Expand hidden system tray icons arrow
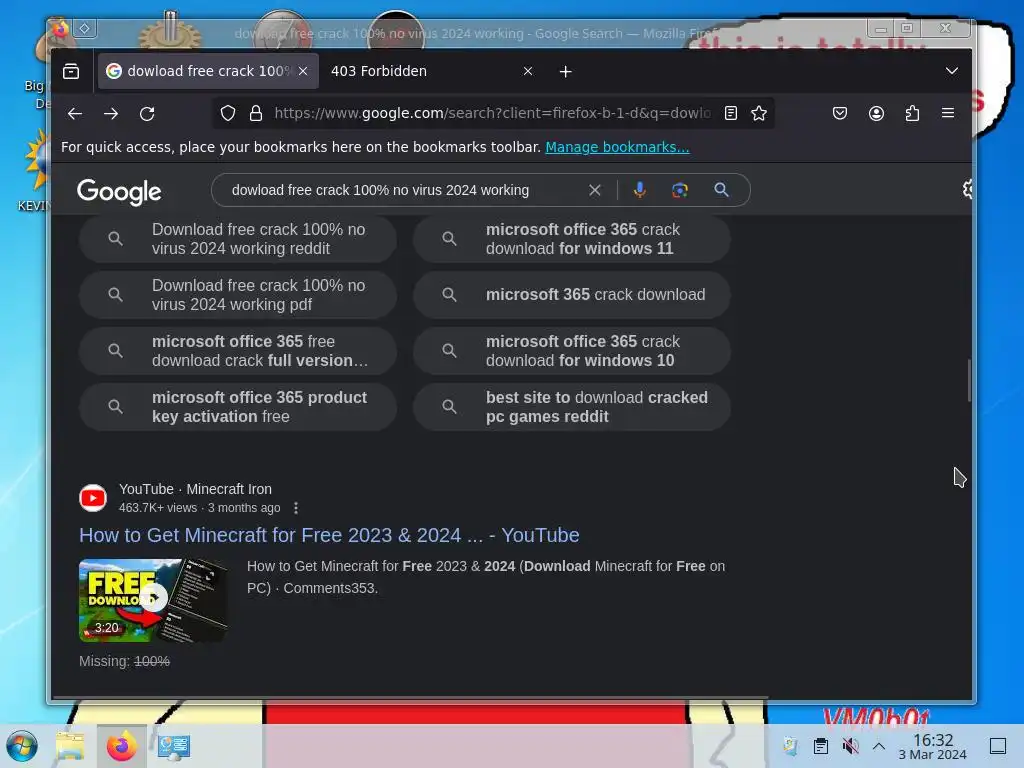The image size is (1024, 768). (879, 746)
